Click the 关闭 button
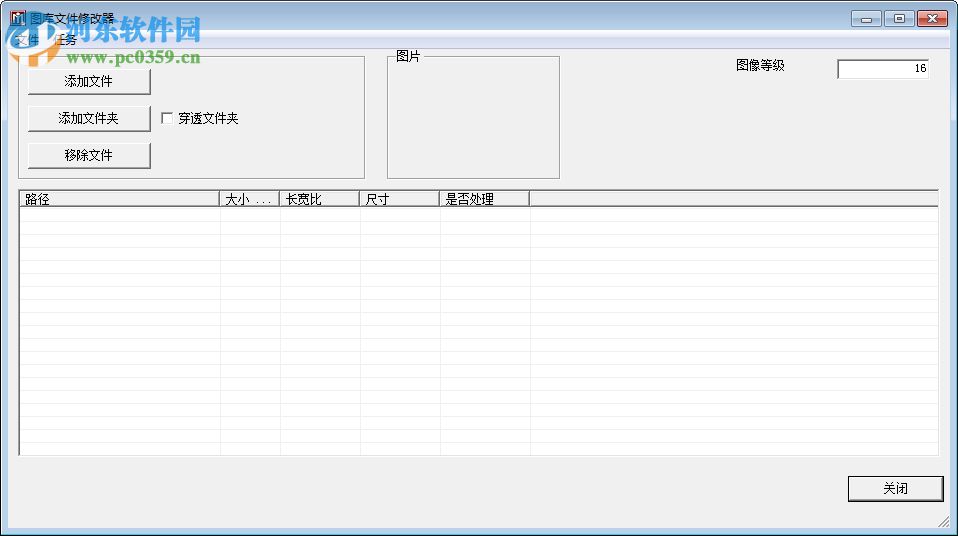Screen dimensions: 958x536 pos(896,488)
